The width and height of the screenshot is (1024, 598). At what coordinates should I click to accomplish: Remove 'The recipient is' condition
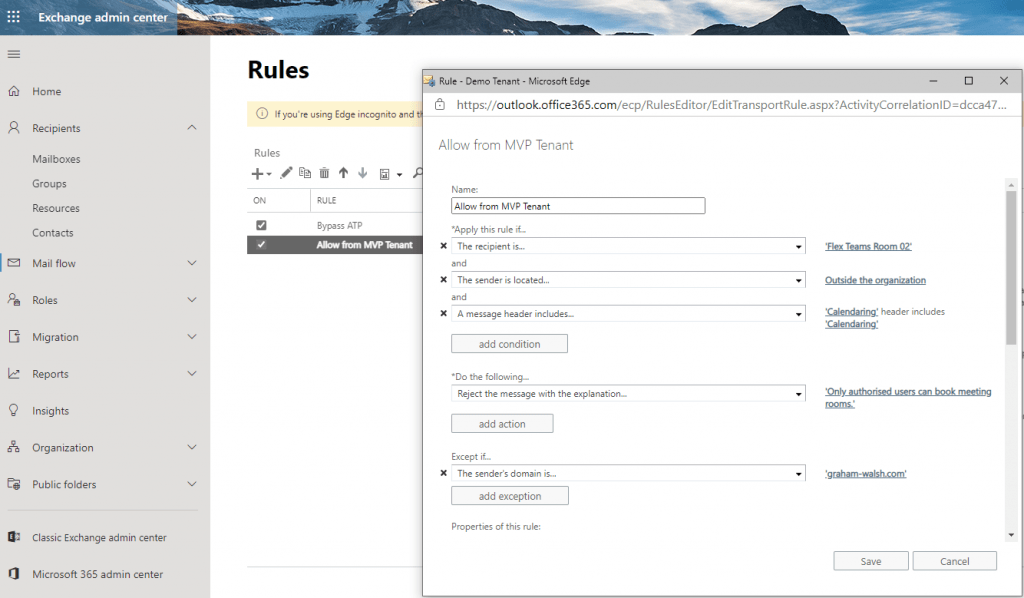pos(443,246)
